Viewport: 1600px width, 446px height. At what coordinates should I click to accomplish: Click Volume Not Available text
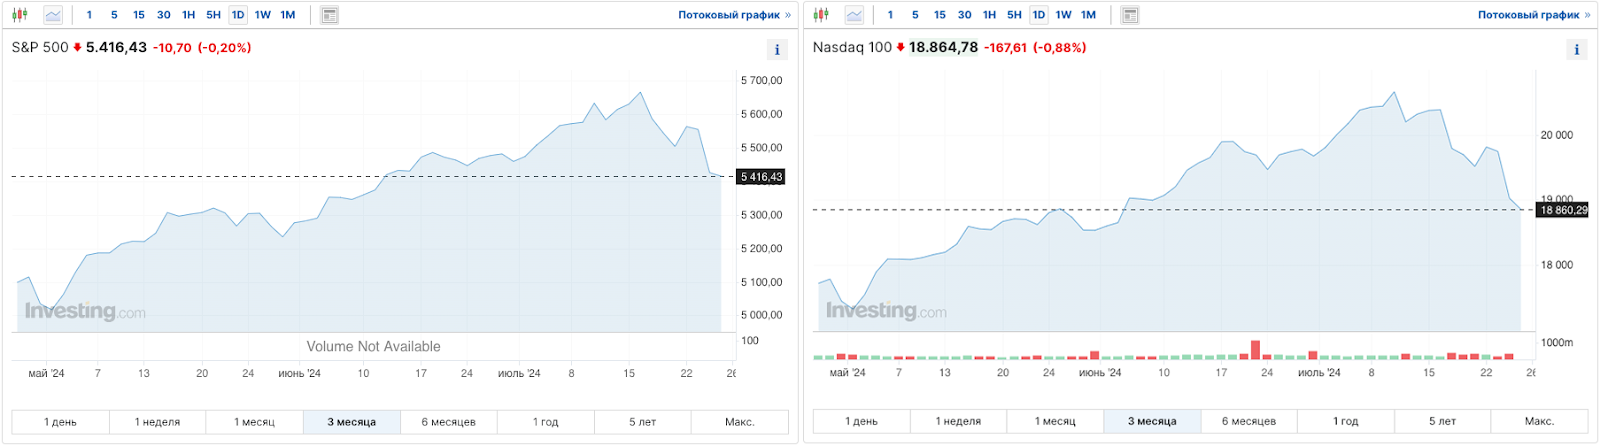pyautogui.click(x=373, y=346)
